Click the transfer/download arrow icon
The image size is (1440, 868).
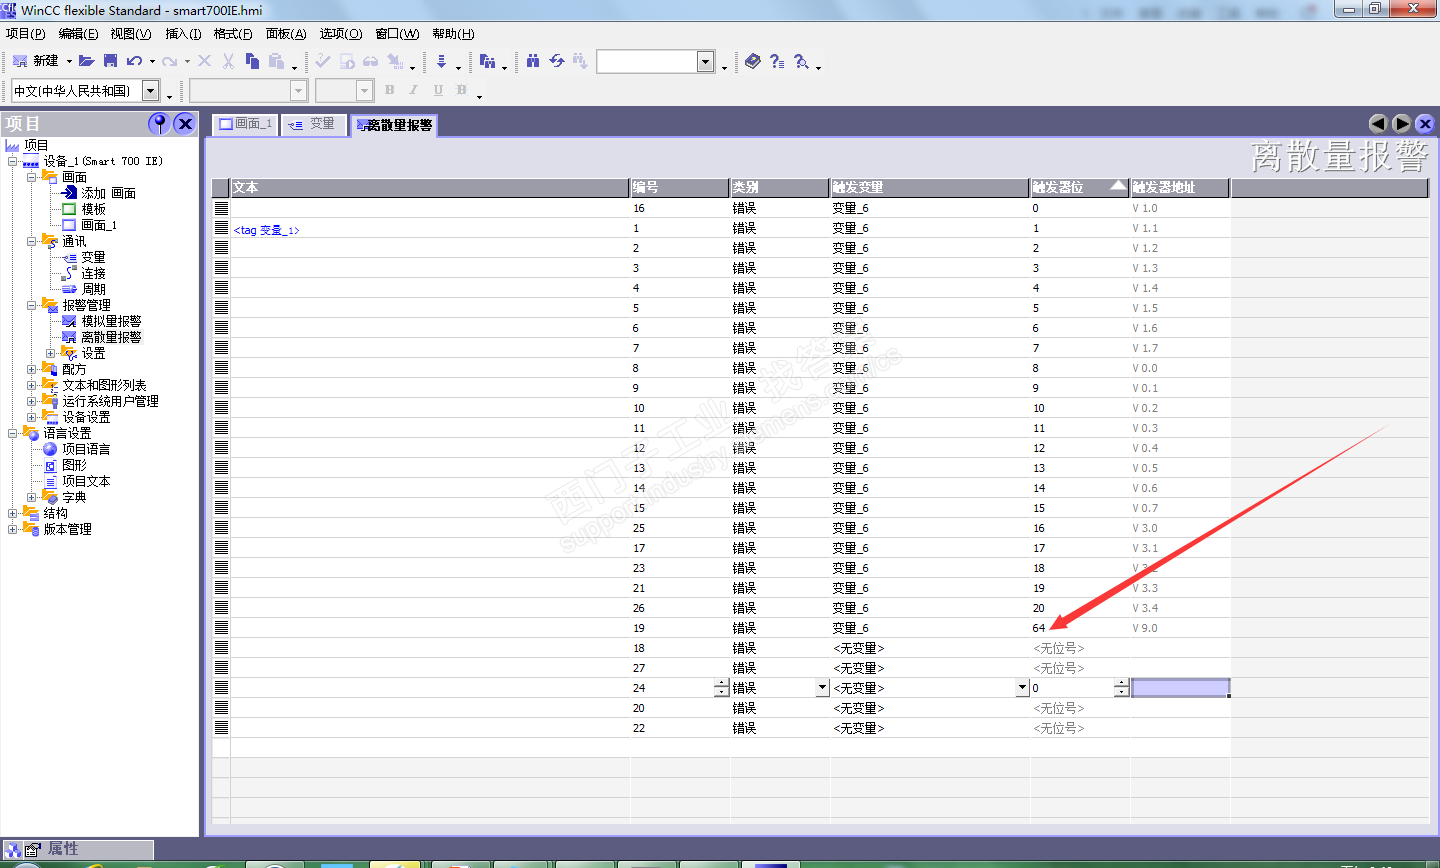pyautogui.click(x=441, y=61)
